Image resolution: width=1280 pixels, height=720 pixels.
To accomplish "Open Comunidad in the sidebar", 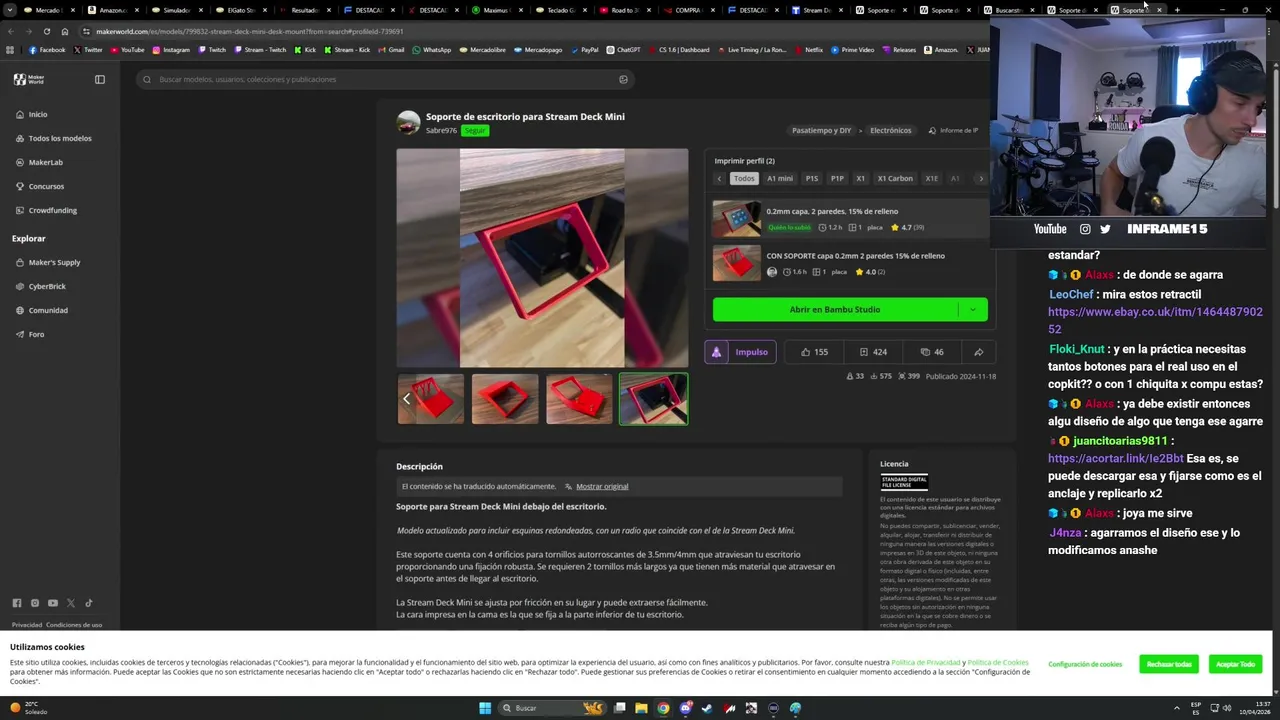I will pos(42,310).
